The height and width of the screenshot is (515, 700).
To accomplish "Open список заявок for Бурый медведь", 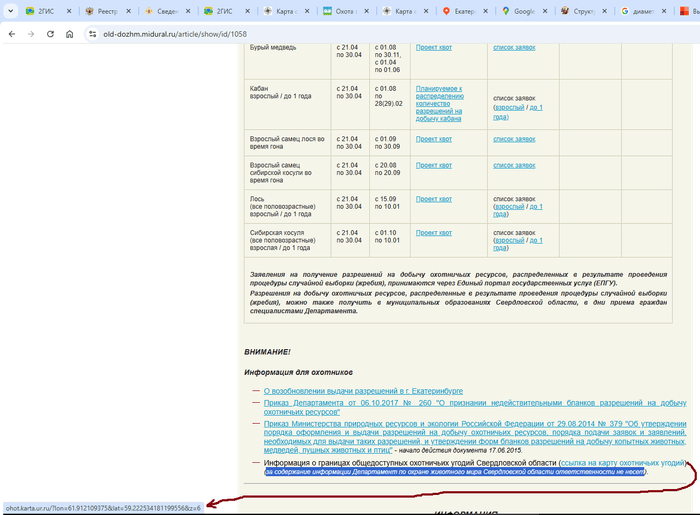I will coord(514,47).
